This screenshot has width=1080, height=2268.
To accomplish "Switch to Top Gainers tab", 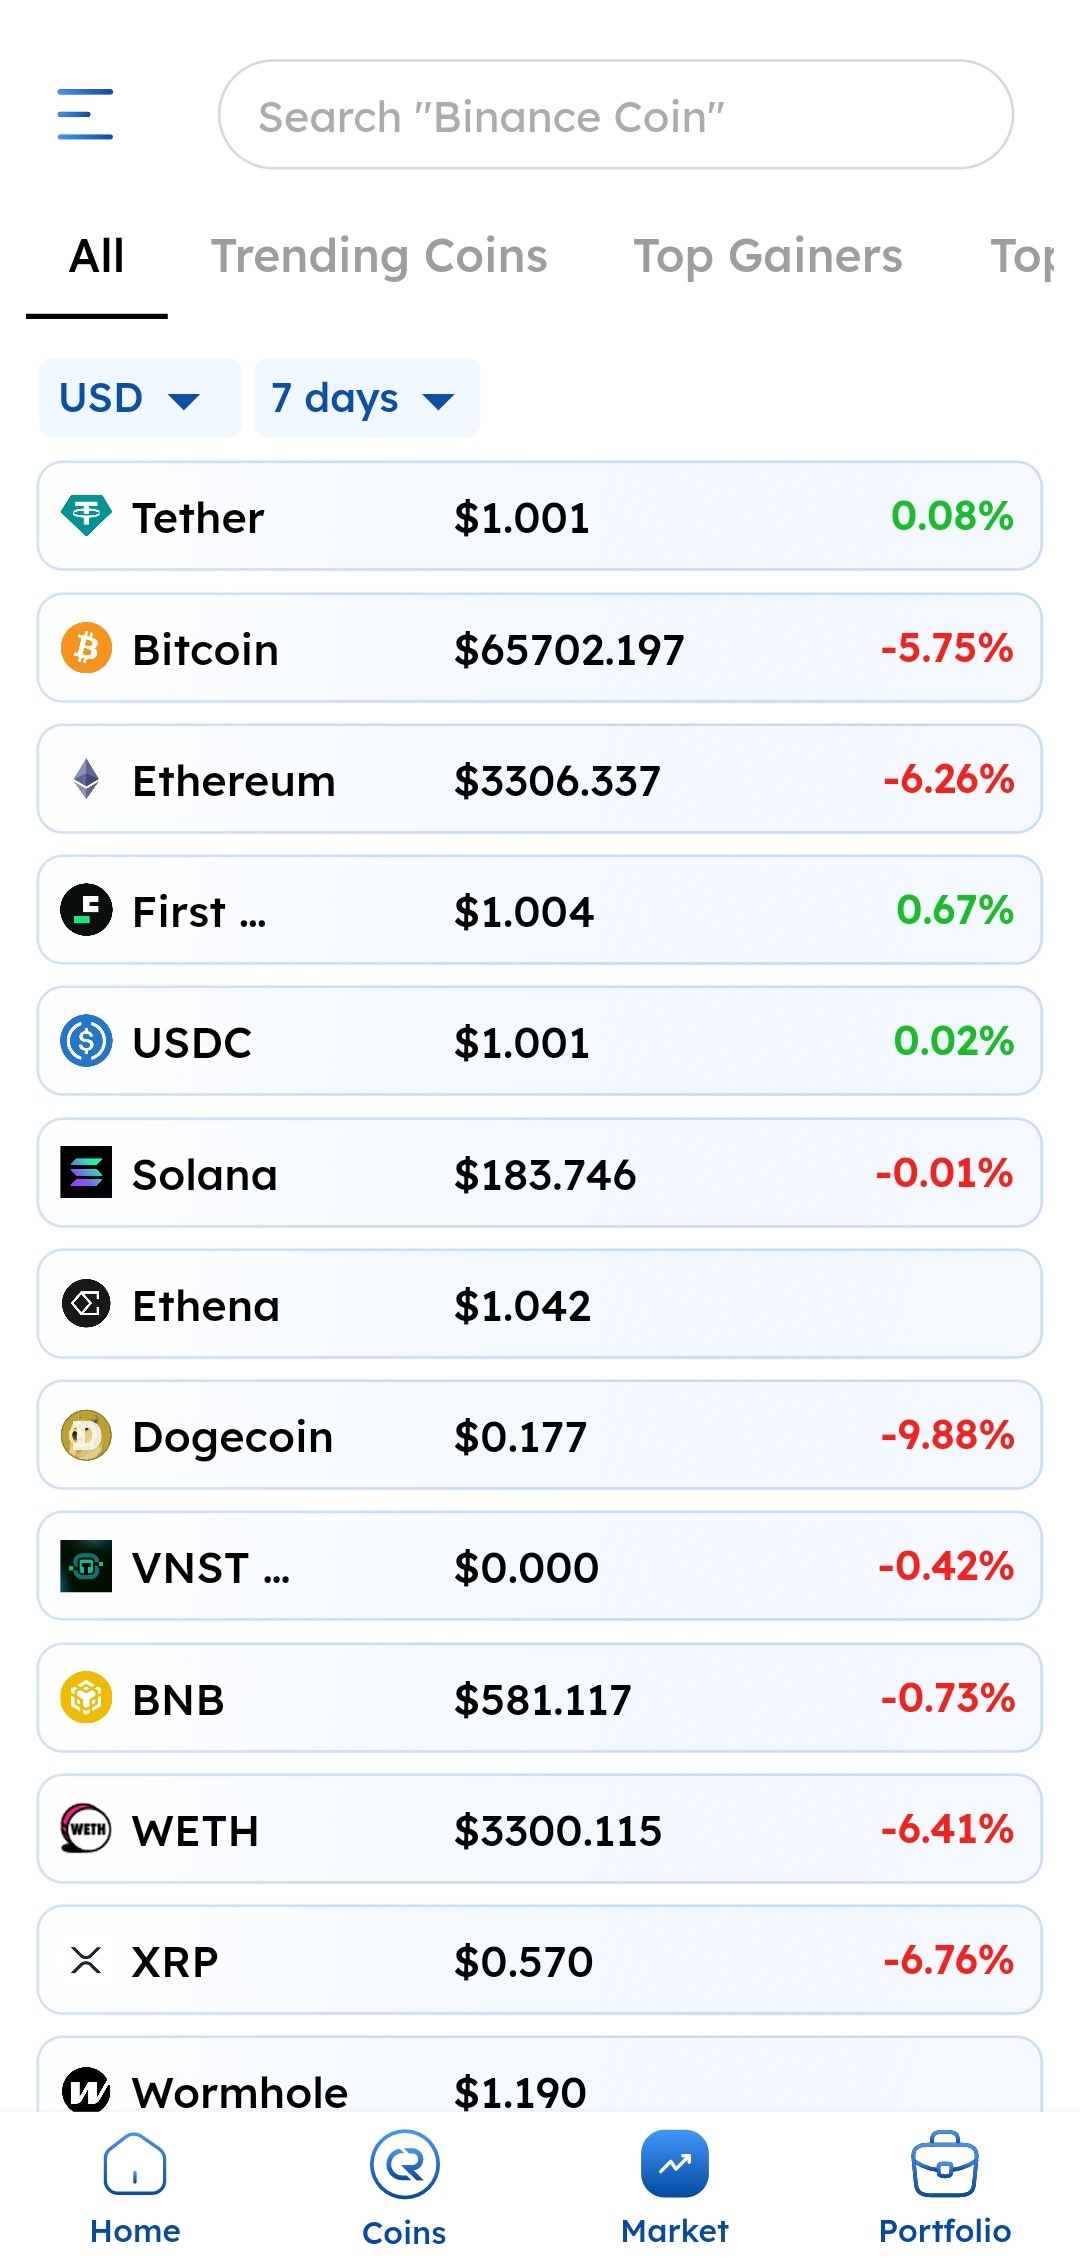I will pos(767,256).
